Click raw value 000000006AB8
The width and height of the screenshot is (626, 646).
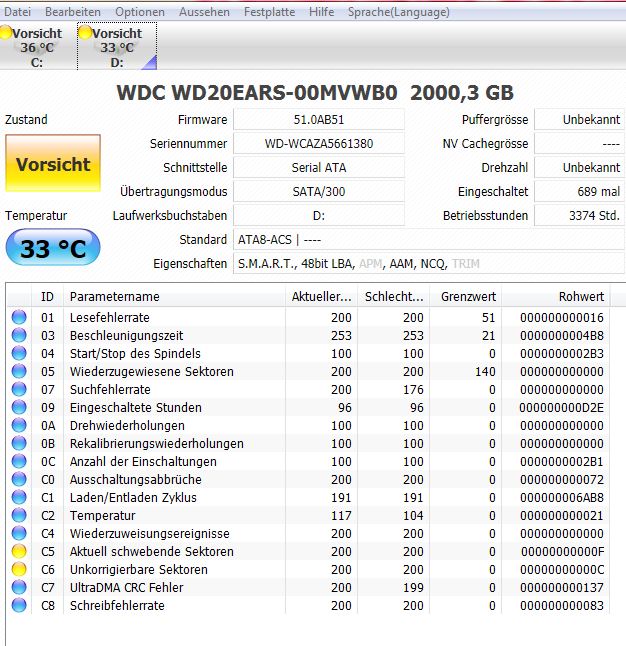point(562,498)
